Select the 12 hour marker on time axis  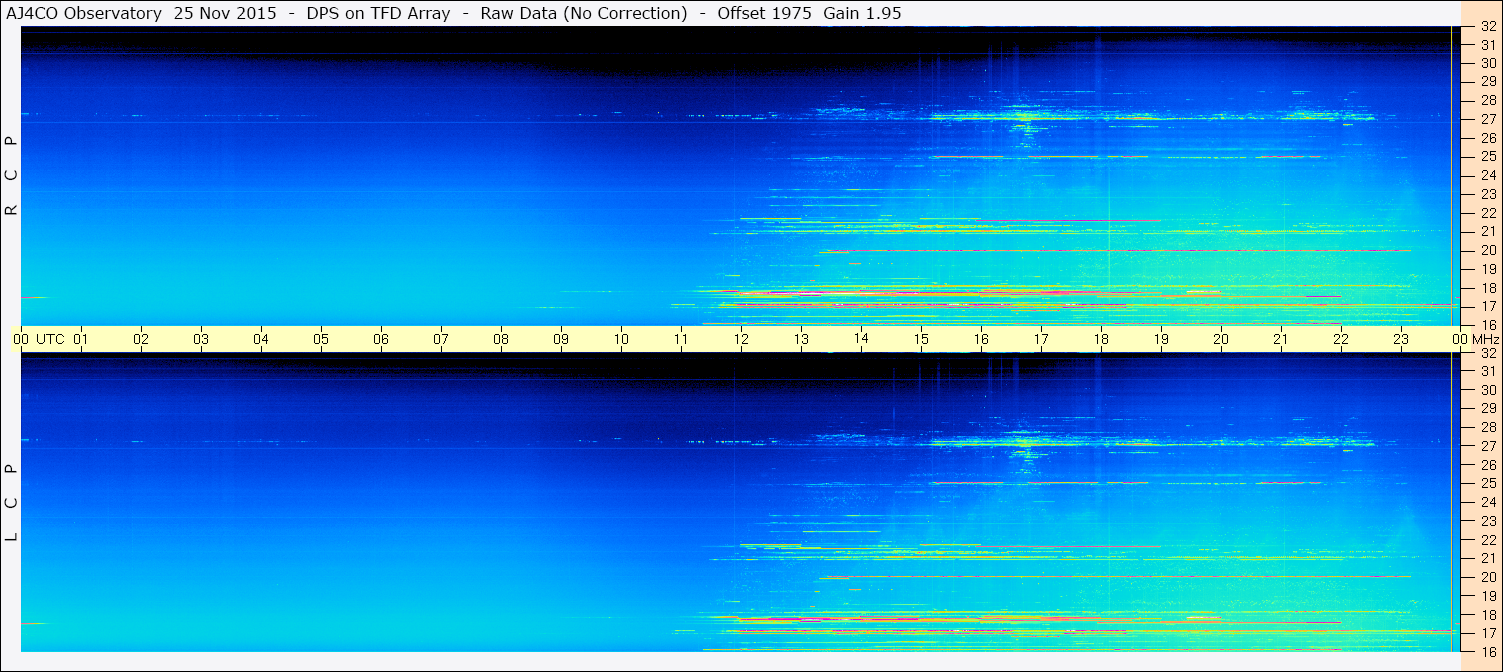tap(741, 339)
